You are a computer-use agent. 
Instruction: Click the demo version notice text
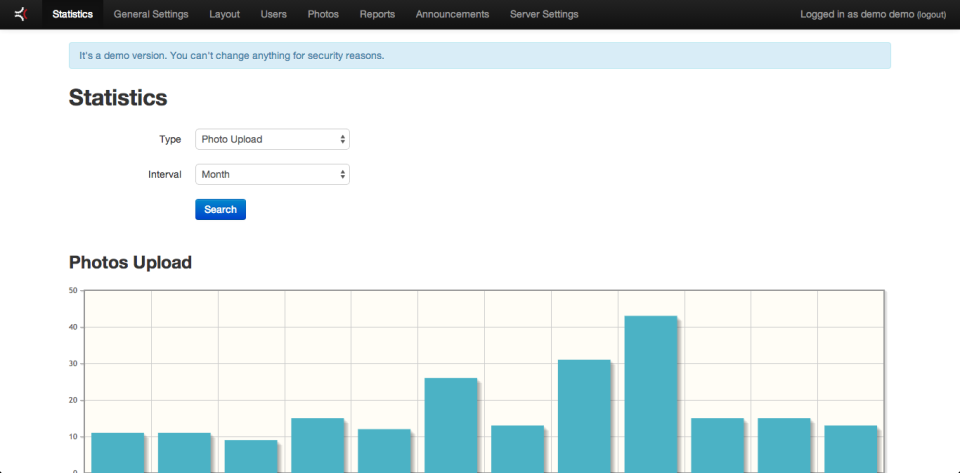tap(231, 56)
